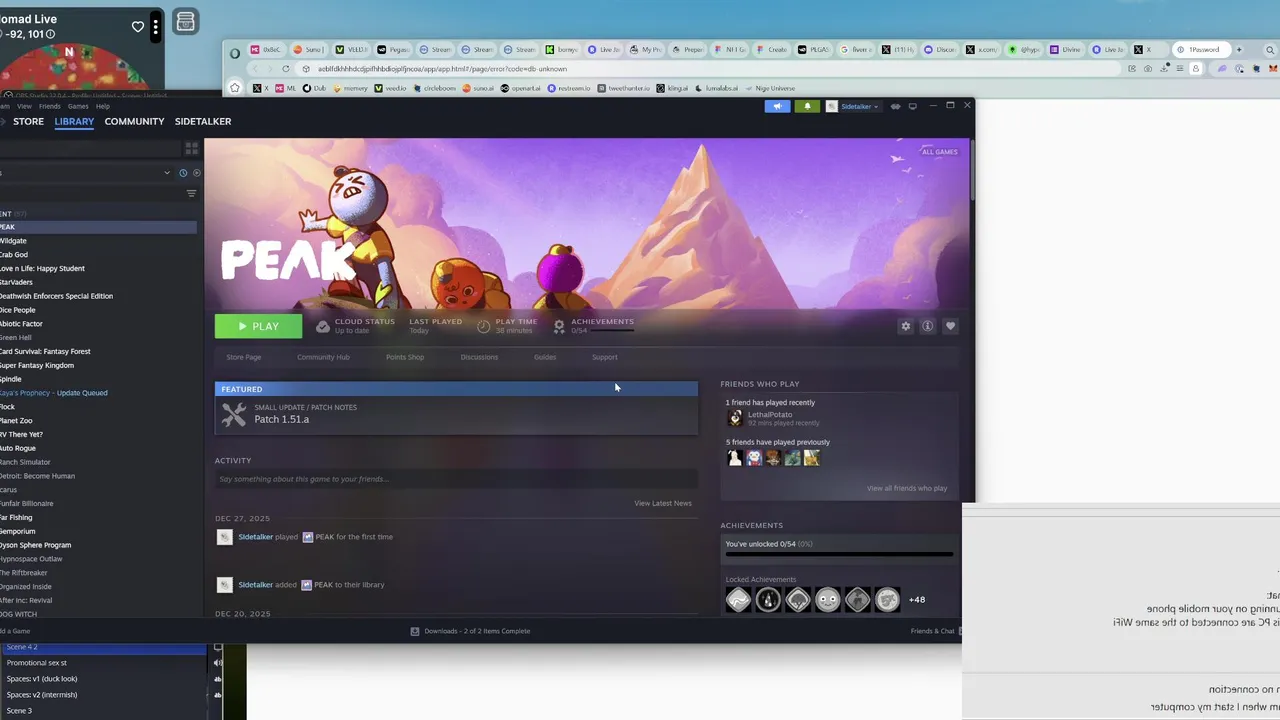Open the green Steam notifications bell
Image resolution: width=1280 pixels, height=720 pixels.
(x=807, y=106)
